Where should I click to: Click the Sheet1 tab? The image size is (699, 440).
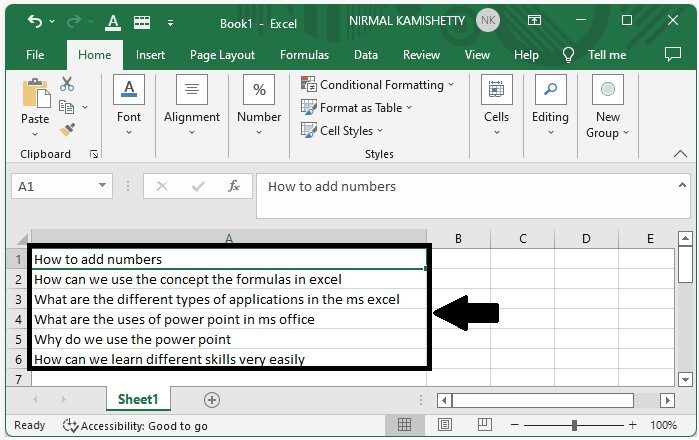pos(138,399)
